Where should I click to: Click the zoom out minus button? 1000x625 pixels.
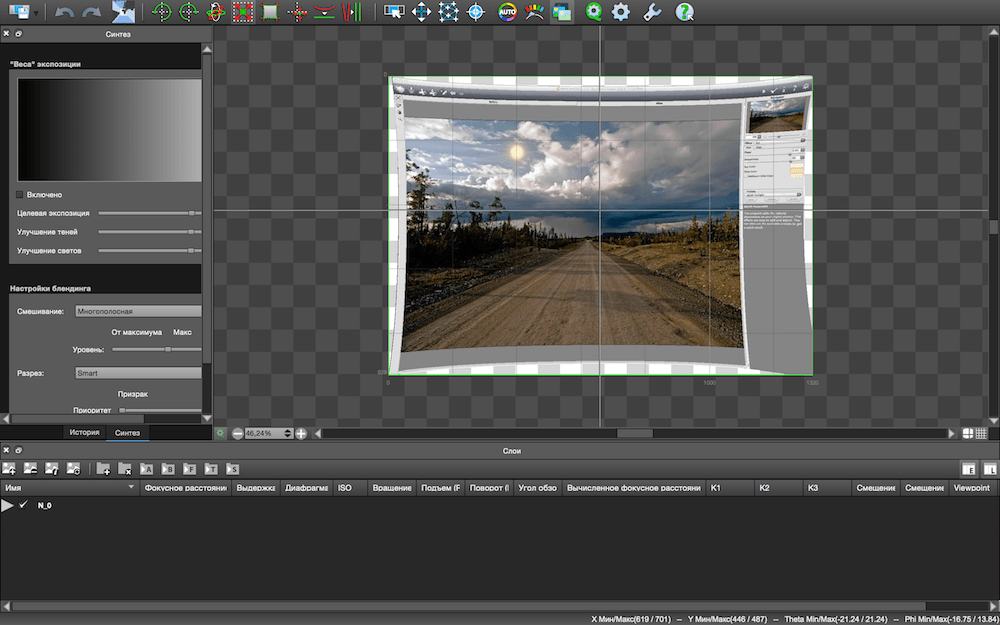(237, 434)
